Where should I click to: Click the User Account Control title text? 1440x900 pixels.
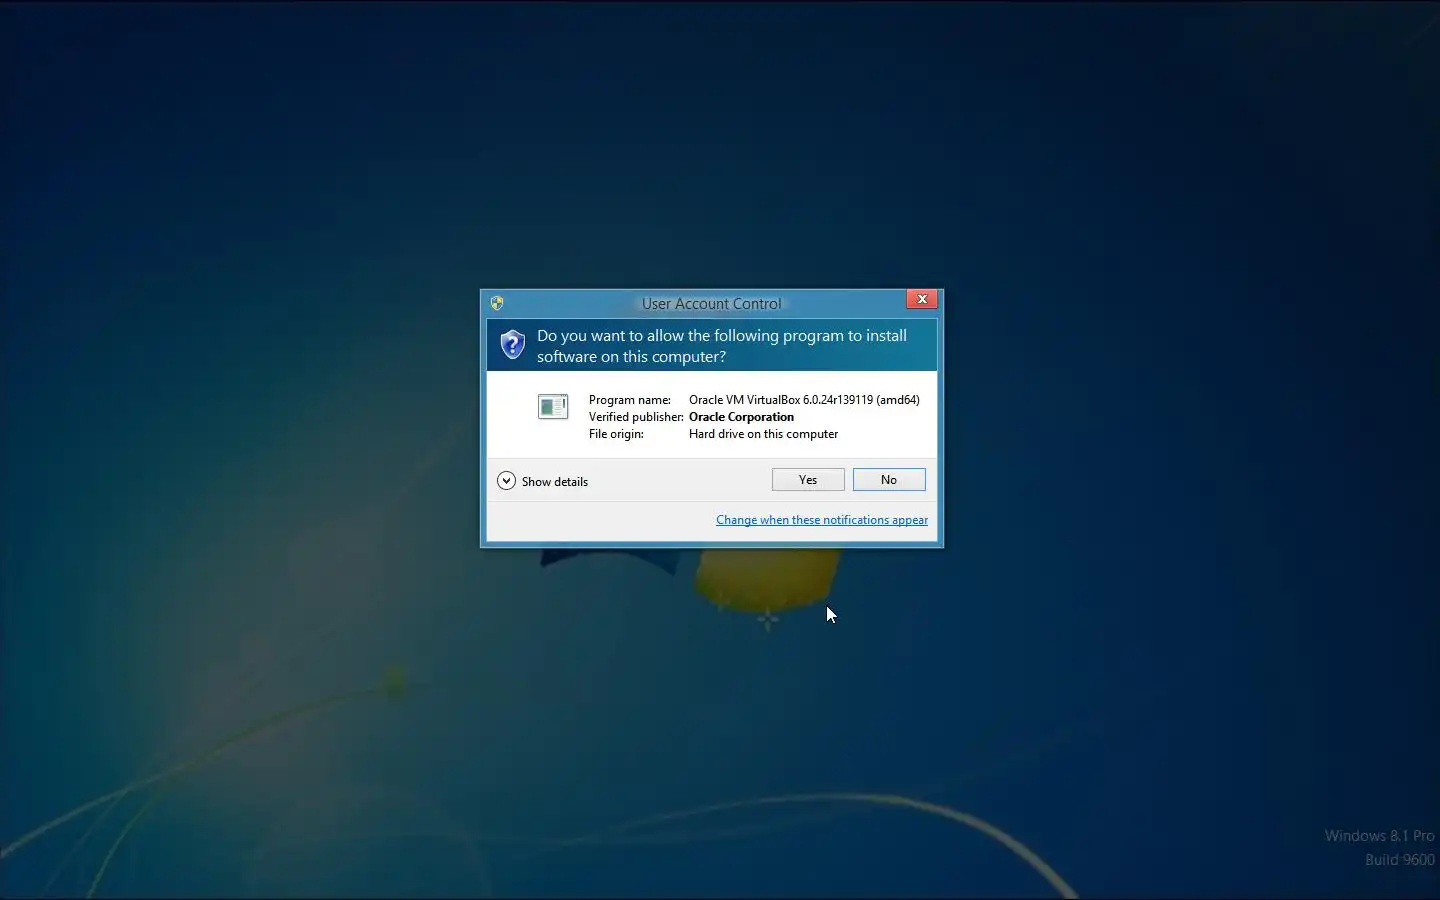pyautogui.click(x=712, y=304)
